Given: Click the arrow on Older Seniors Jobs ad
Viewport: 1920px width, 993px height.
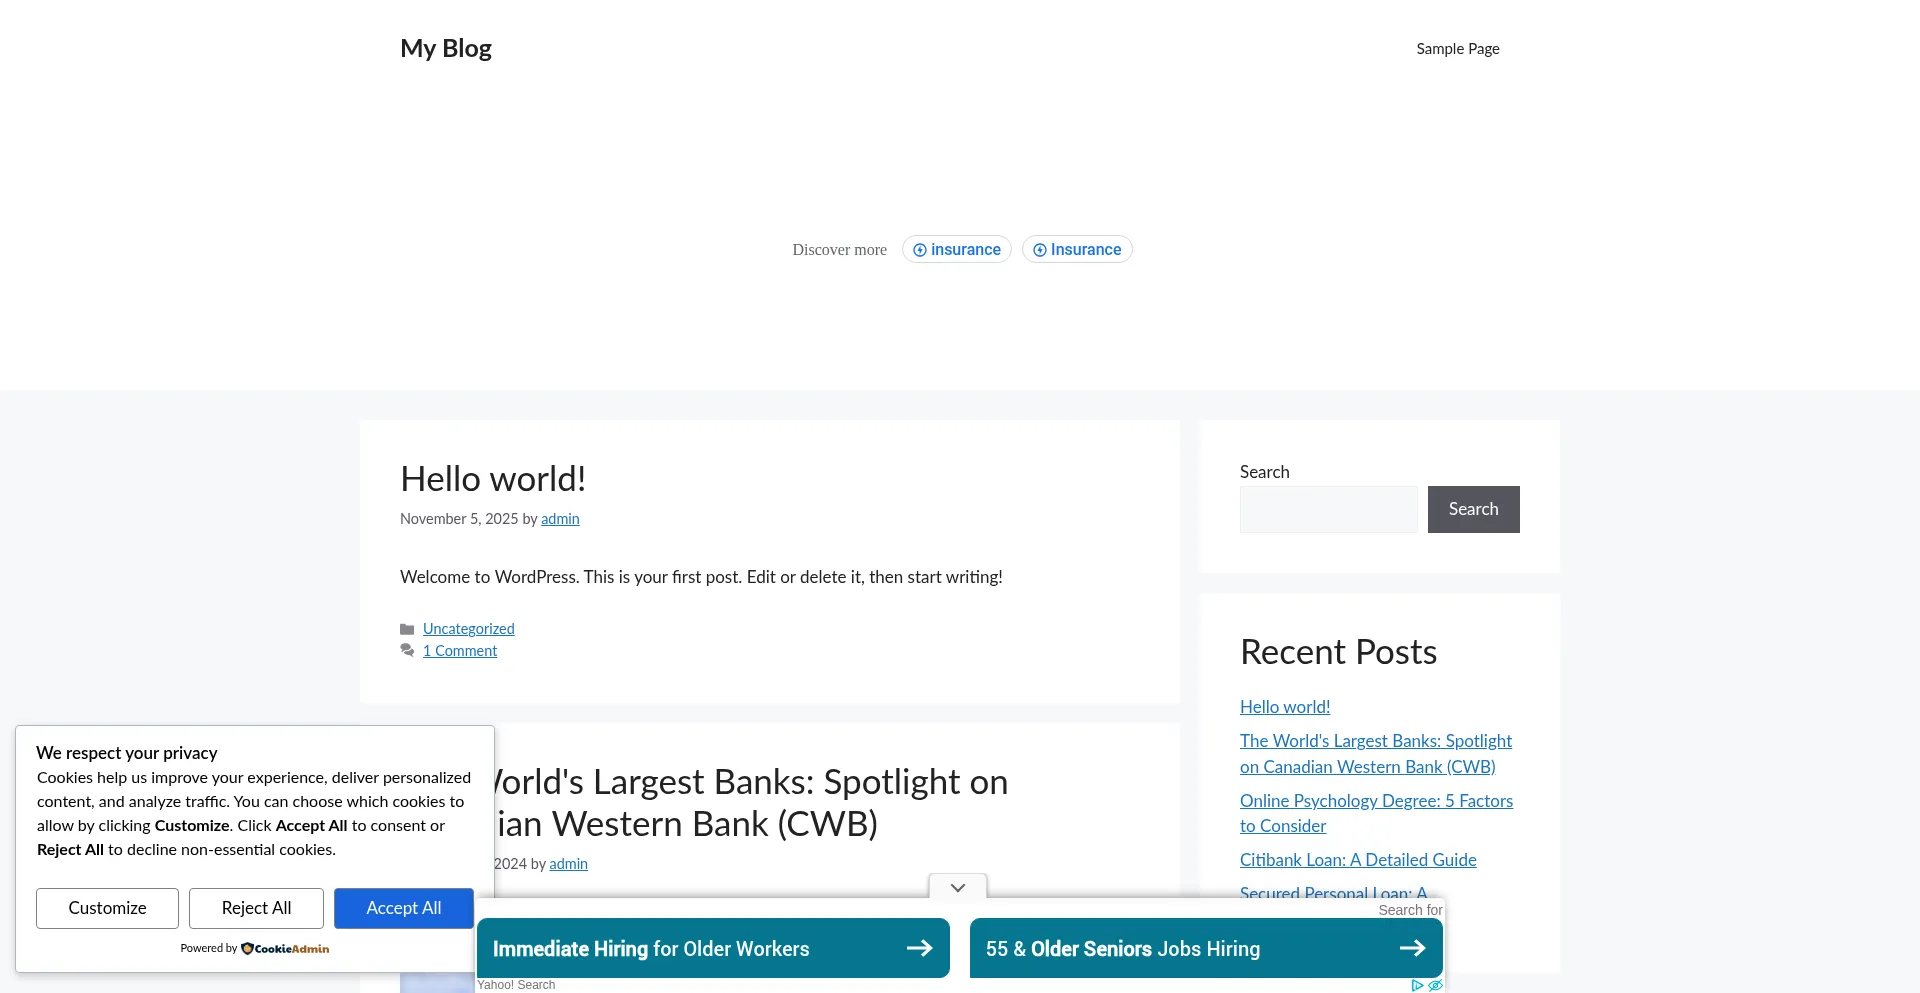Looking at the screenshot, I should [x=1412, y=948].
